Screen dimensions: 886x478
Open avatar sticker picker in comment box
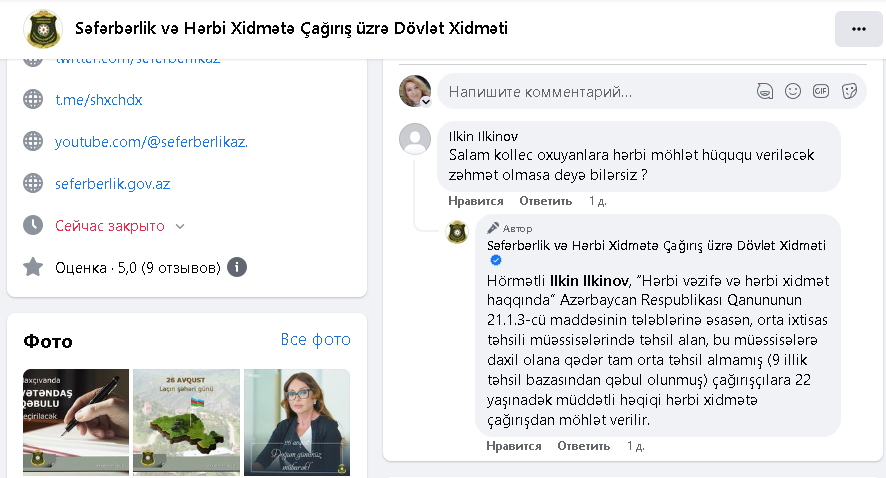coord(765,91)
